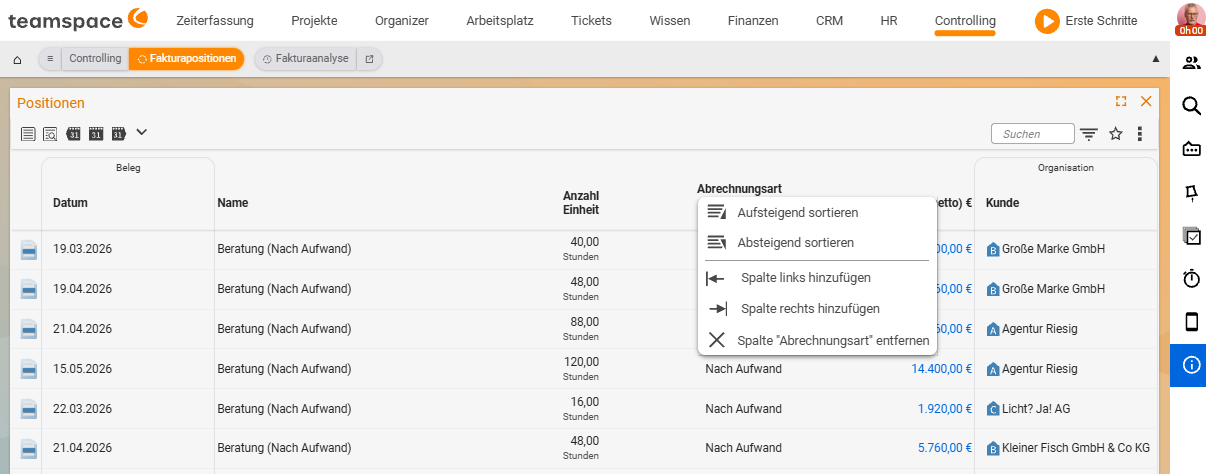
Task: Jump to previous period calendar icon
Action: pyautogui.click(x=73, y=133)
